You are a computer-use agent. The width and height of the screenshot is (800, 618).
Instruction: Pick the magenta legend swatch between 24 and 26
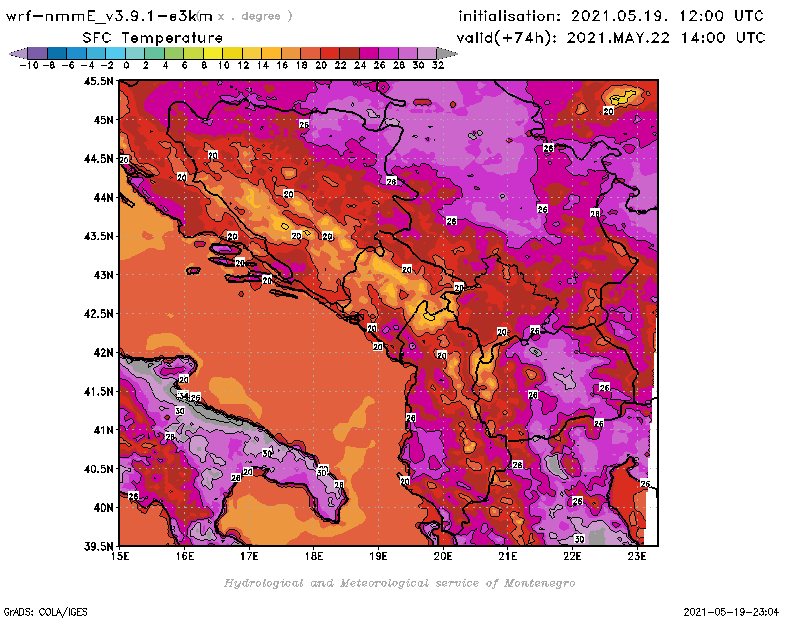[x=368, y=54]
